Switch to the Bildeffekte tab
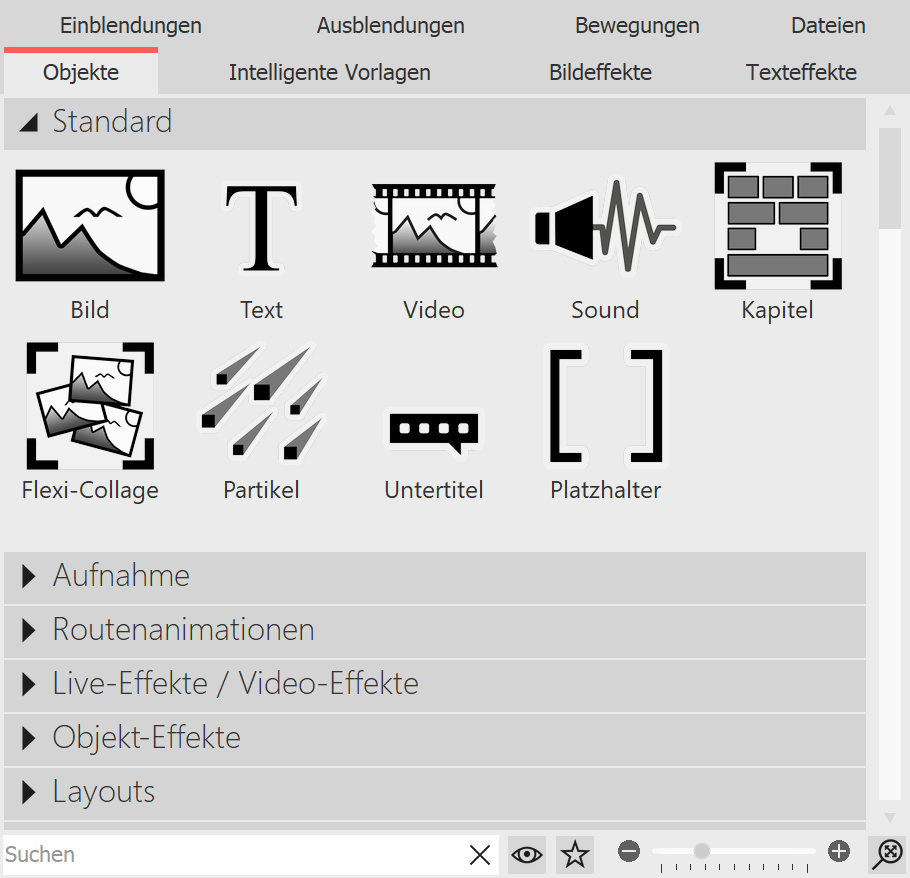Viewport: 910px width, 878px height. (600, 72)
